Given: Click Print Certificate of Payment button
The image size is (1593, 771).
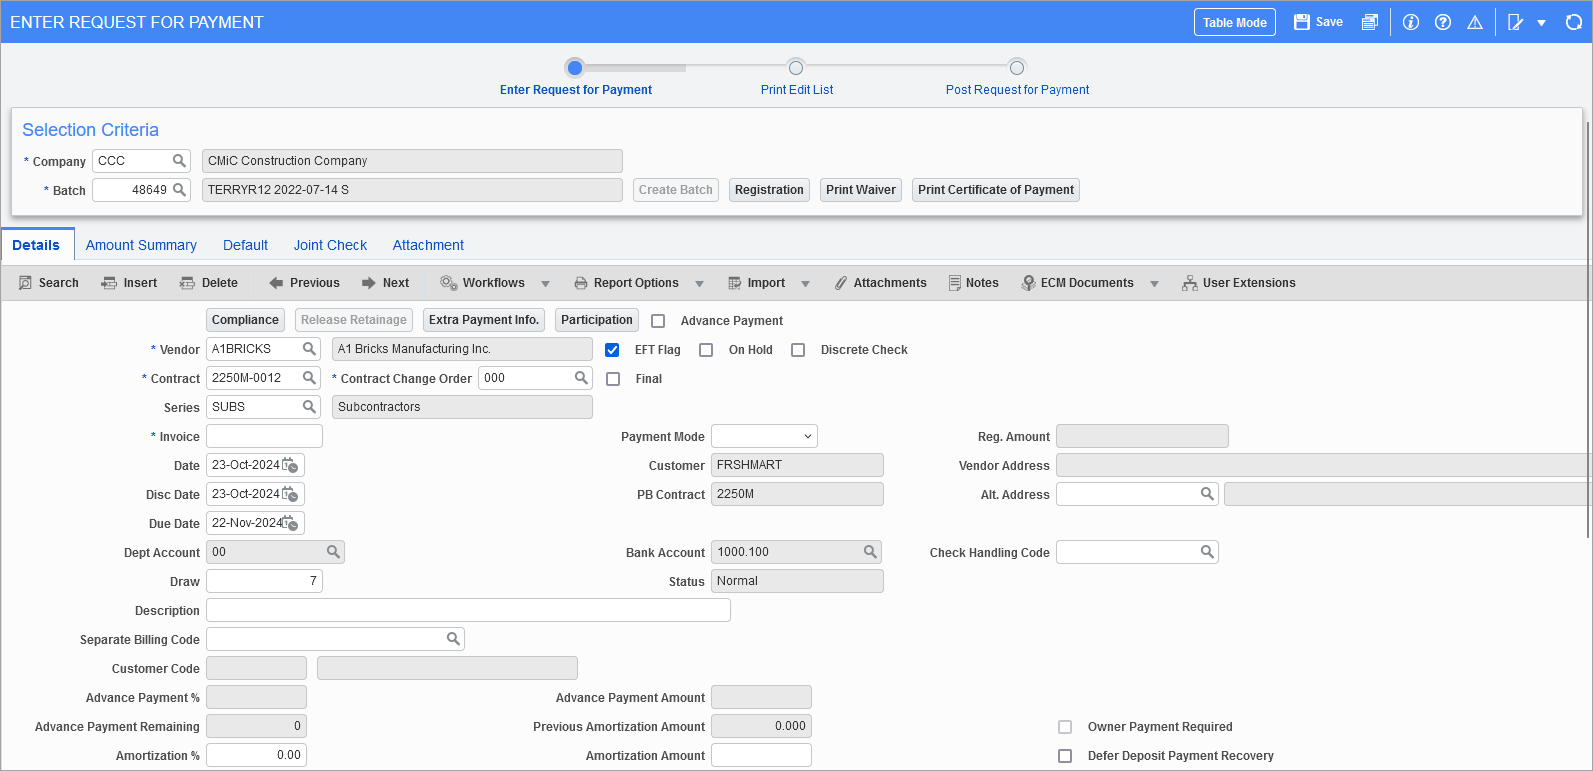Looking at the screenshot, I should 995,190.
